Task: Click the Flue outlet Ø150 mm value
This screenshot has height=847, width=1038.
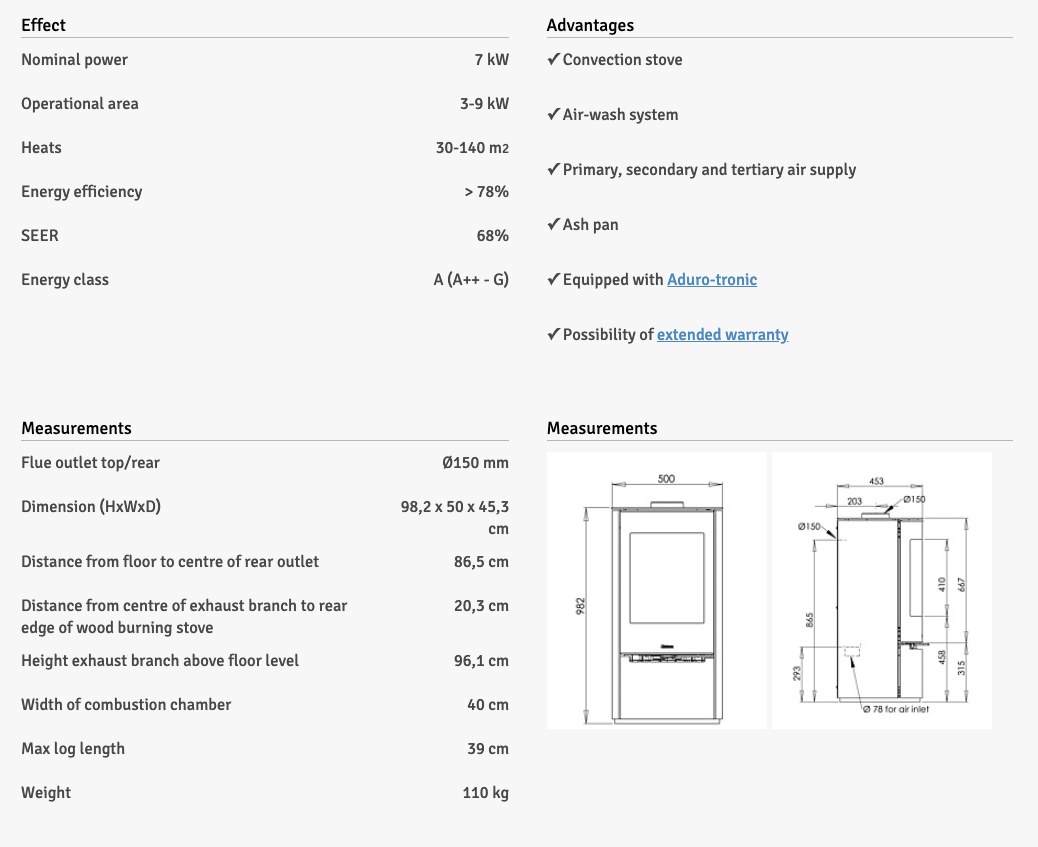Action: [475, 463]
